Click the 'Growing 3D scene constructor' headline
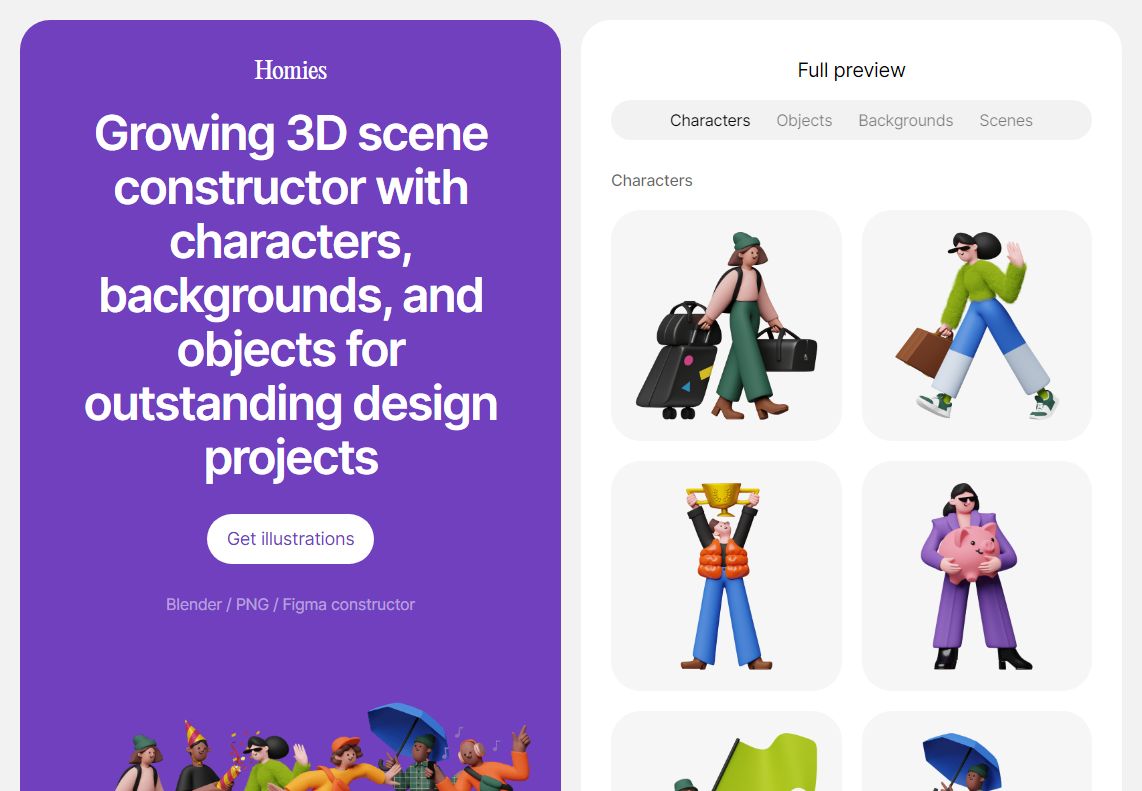This screenshot has height=791, width=1142. [x=291, y=296]
